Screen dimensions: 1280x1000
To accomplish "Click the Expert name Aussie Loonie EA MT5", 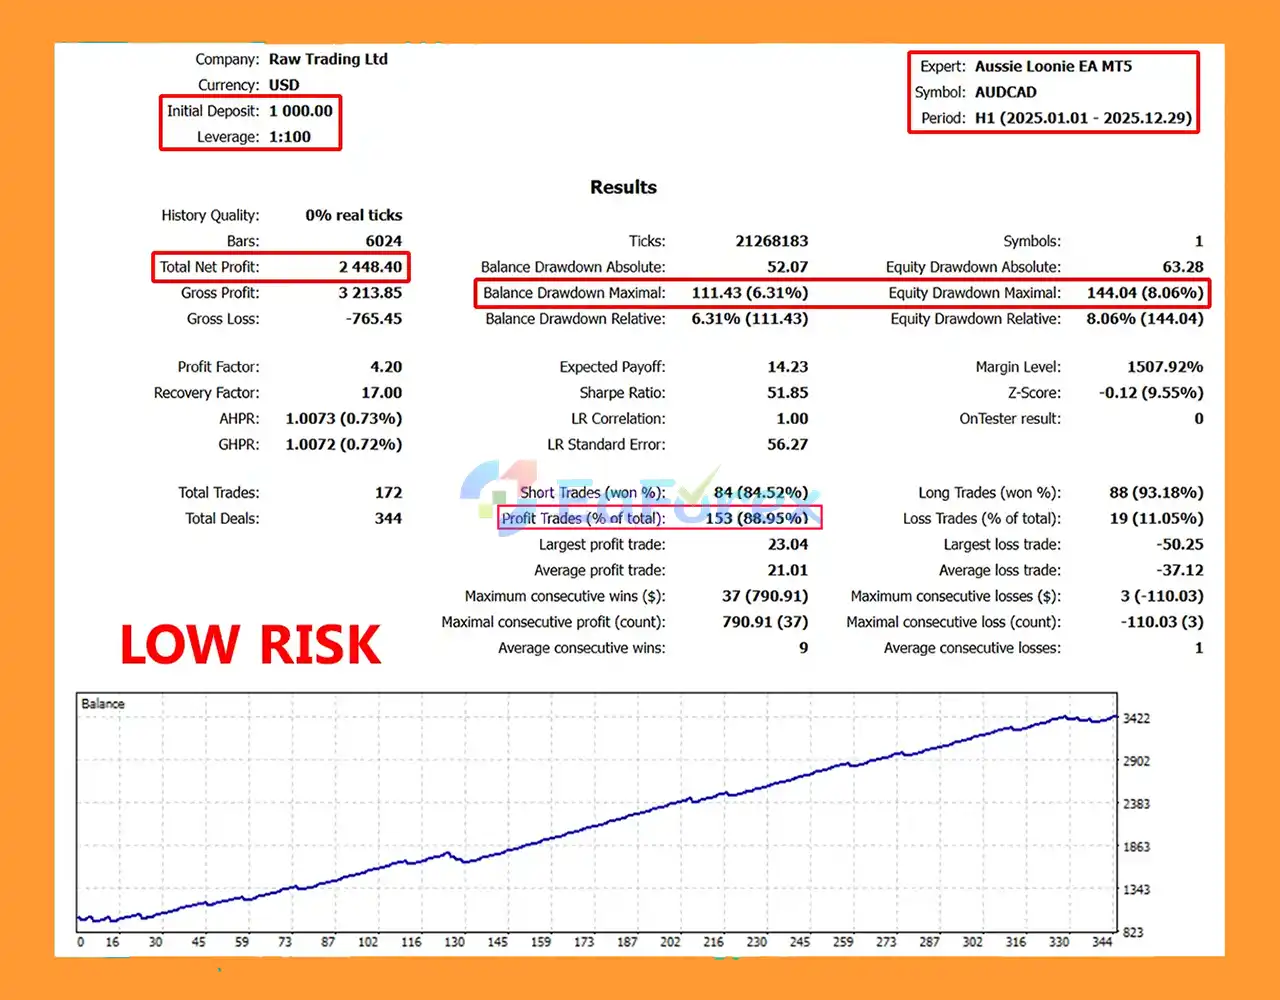I will (1053, 66).
